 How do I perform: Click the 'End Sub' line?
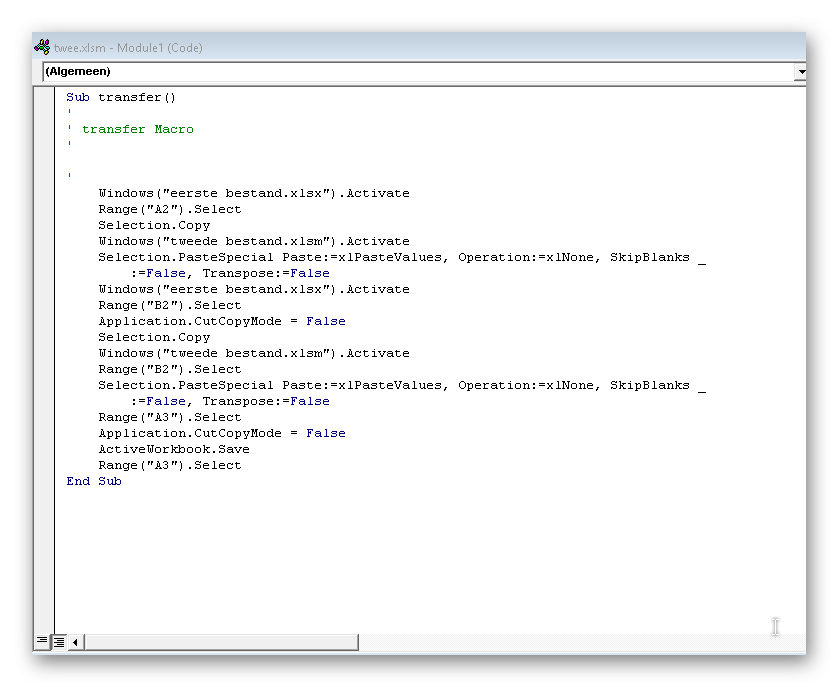click(94, 481)
